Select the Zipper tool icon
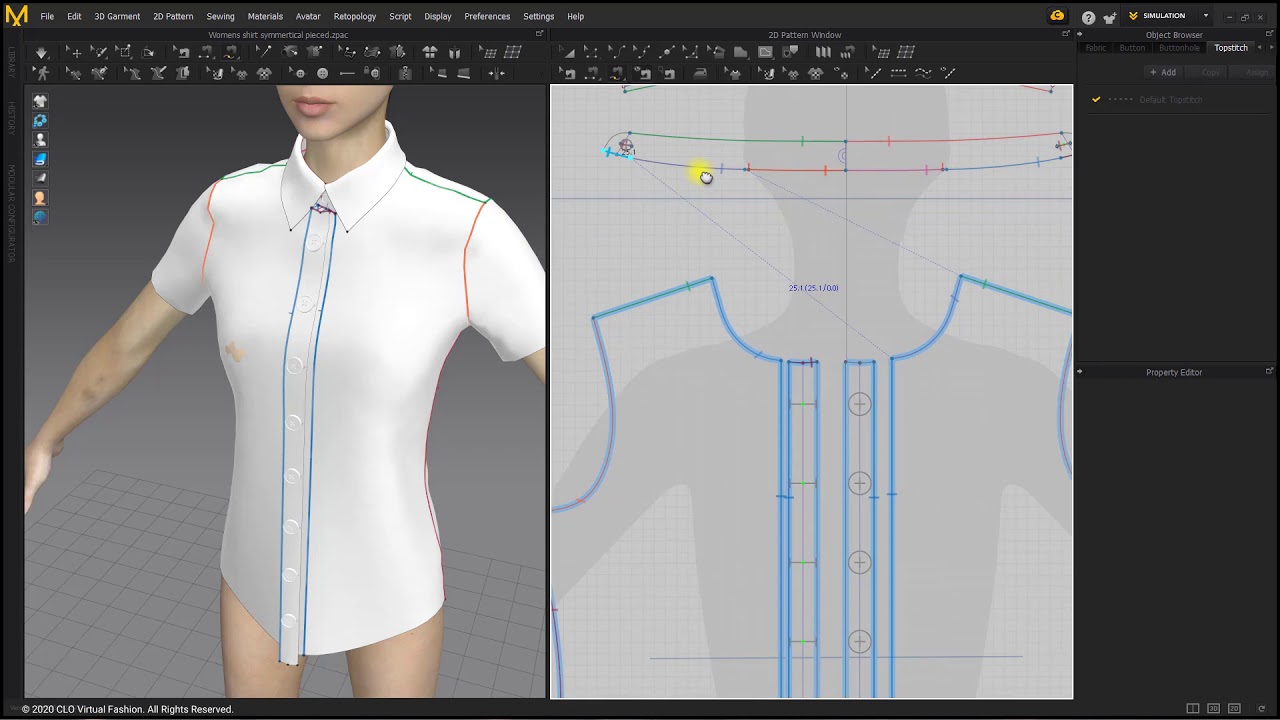 [x=405, y=73]
